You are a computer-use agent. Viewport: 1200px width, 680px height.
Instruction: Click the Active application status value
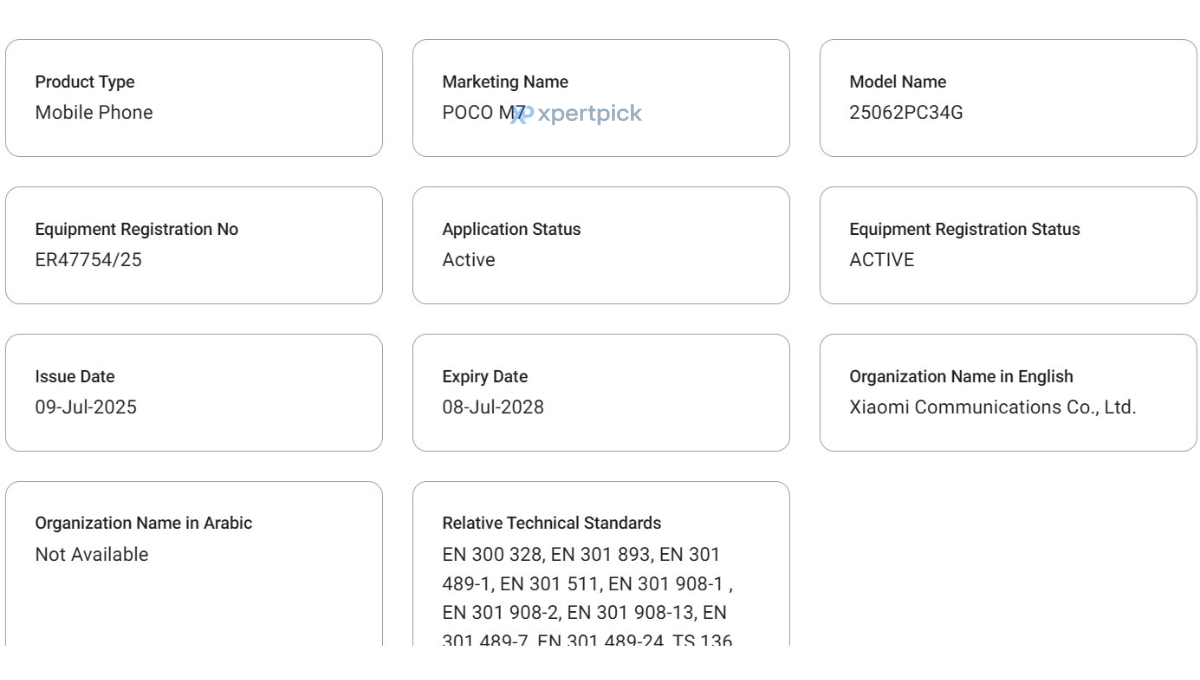[468, 260]
